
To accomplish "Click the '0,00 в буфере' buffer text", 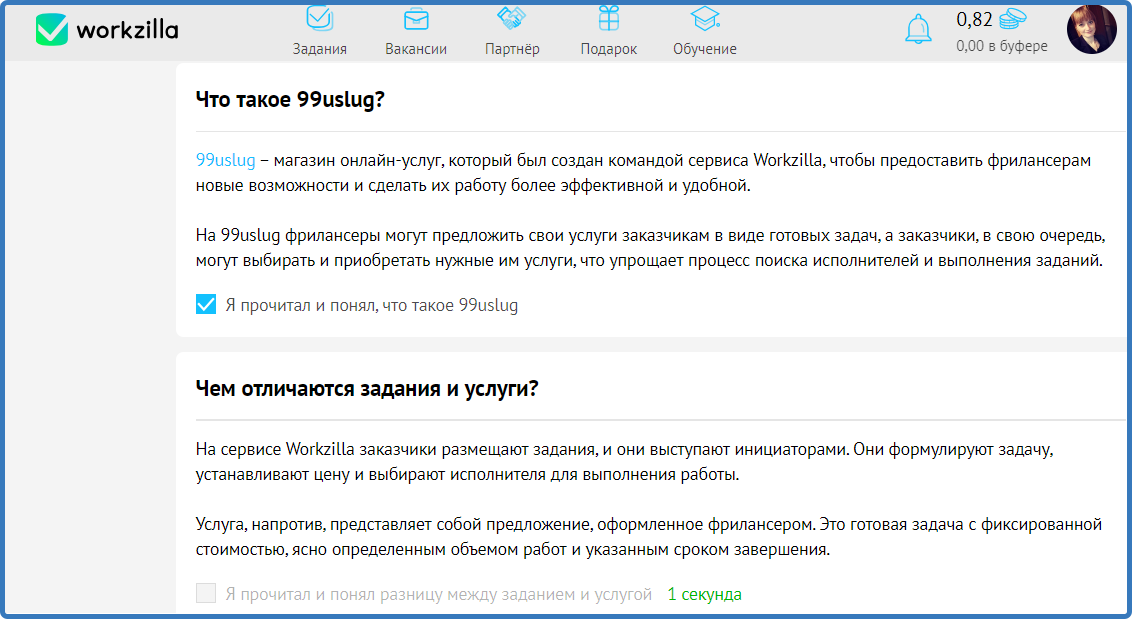I will coord(1001,46).
